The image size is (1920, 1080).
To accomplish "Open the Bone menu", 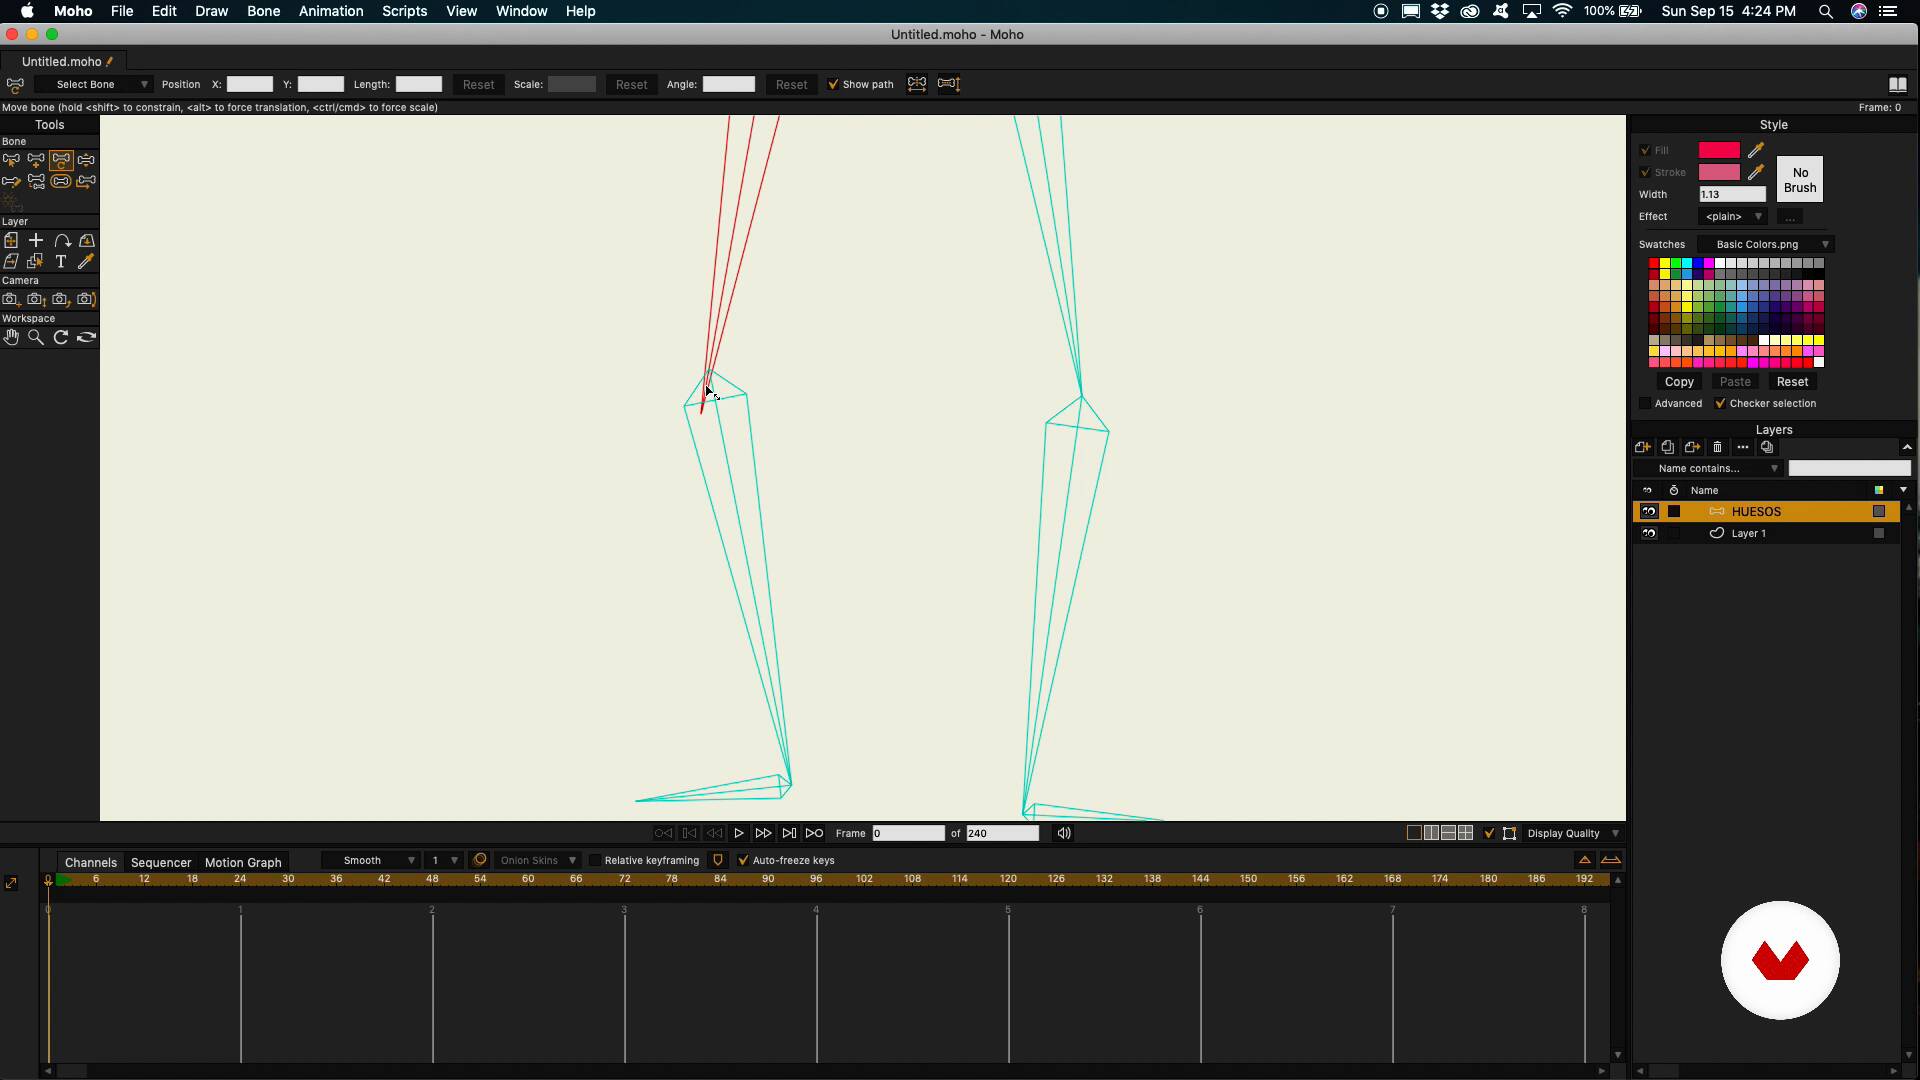I will coord(264,11).
